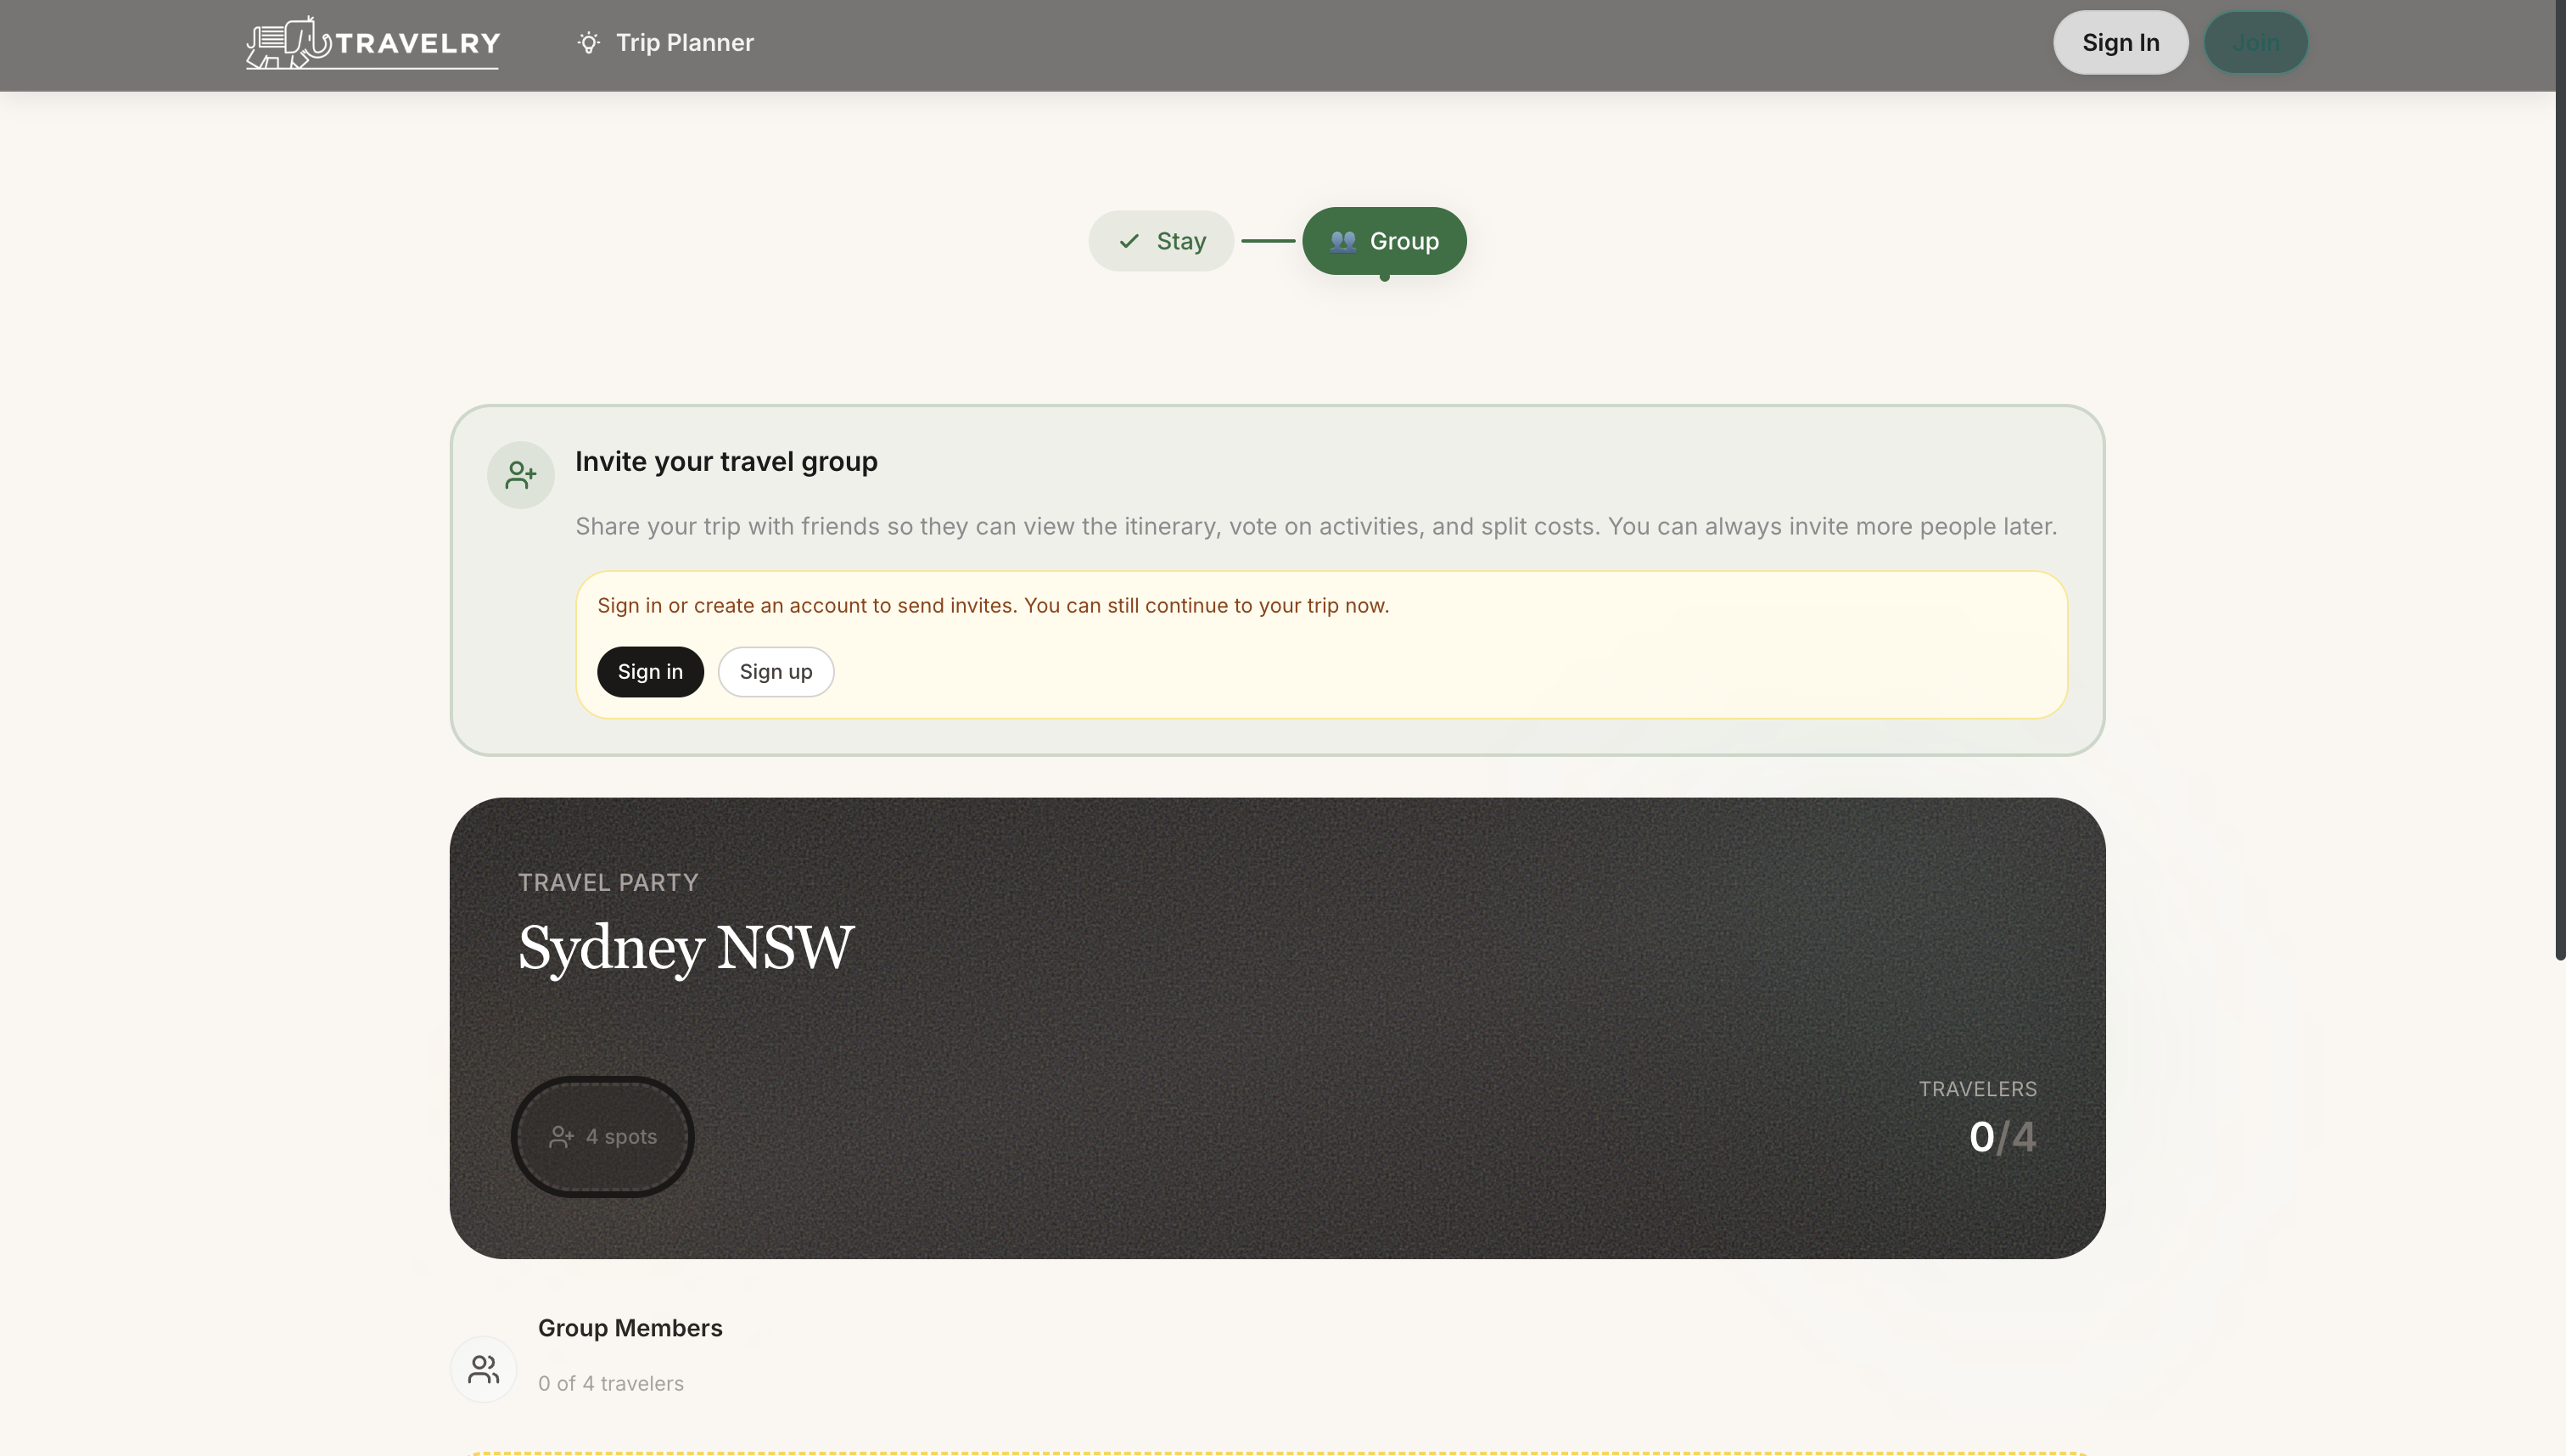Click the Sydney NSW travel party title
2566x1456 pixels.
point(686,947)
